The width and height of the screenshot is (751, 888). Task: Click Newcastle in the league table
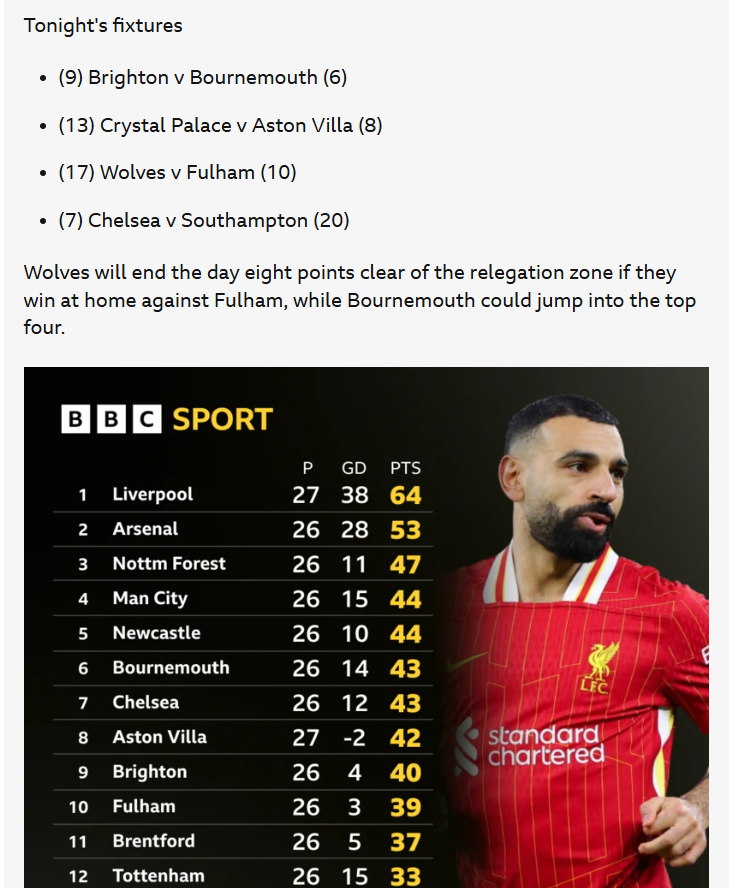point(156,633)
